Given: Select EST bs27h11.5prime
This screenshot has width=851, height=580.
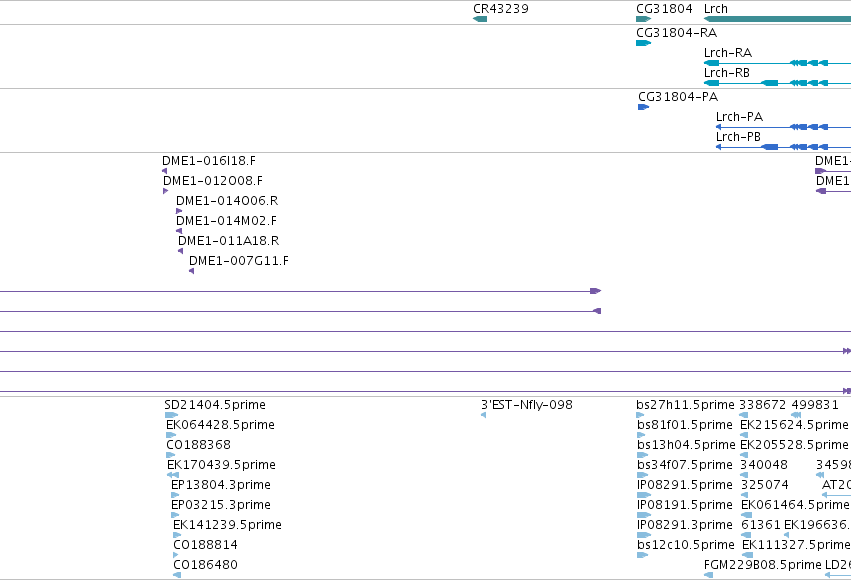Looking at the screenshot, I should [x=685, y=405].
